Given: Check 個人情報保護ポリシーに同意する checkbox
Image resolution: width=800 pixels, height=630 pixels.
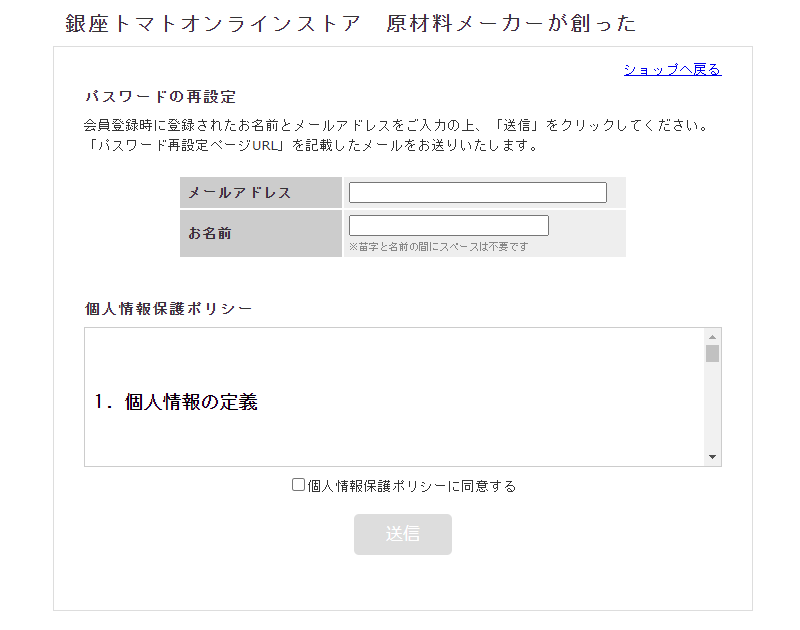Looking at the screenshot, I should (298, 485).
